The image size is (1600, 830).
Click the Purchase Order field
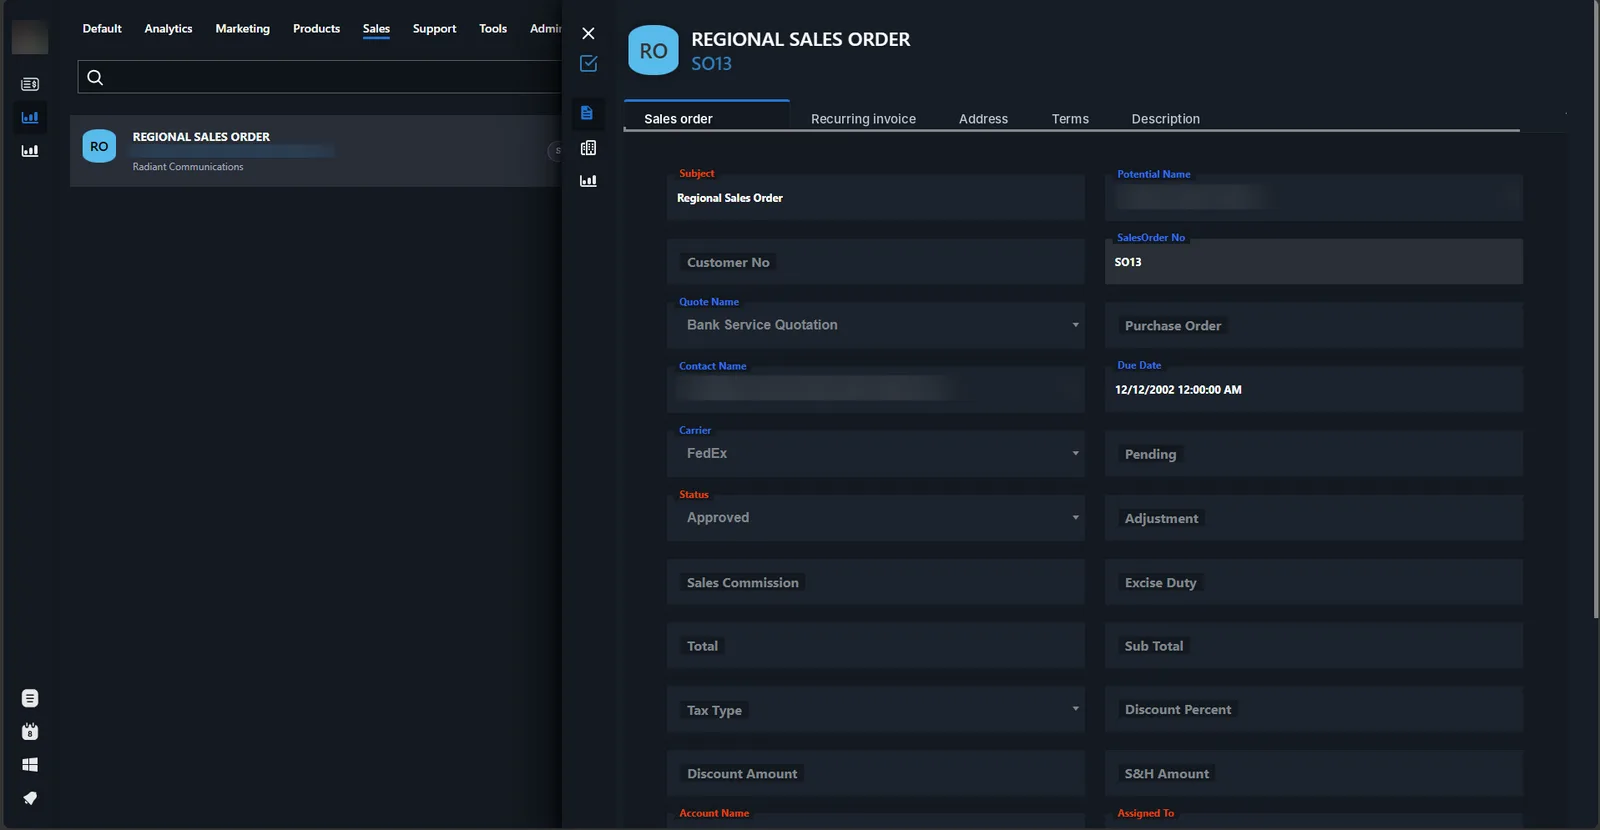tap(1314, 325)
